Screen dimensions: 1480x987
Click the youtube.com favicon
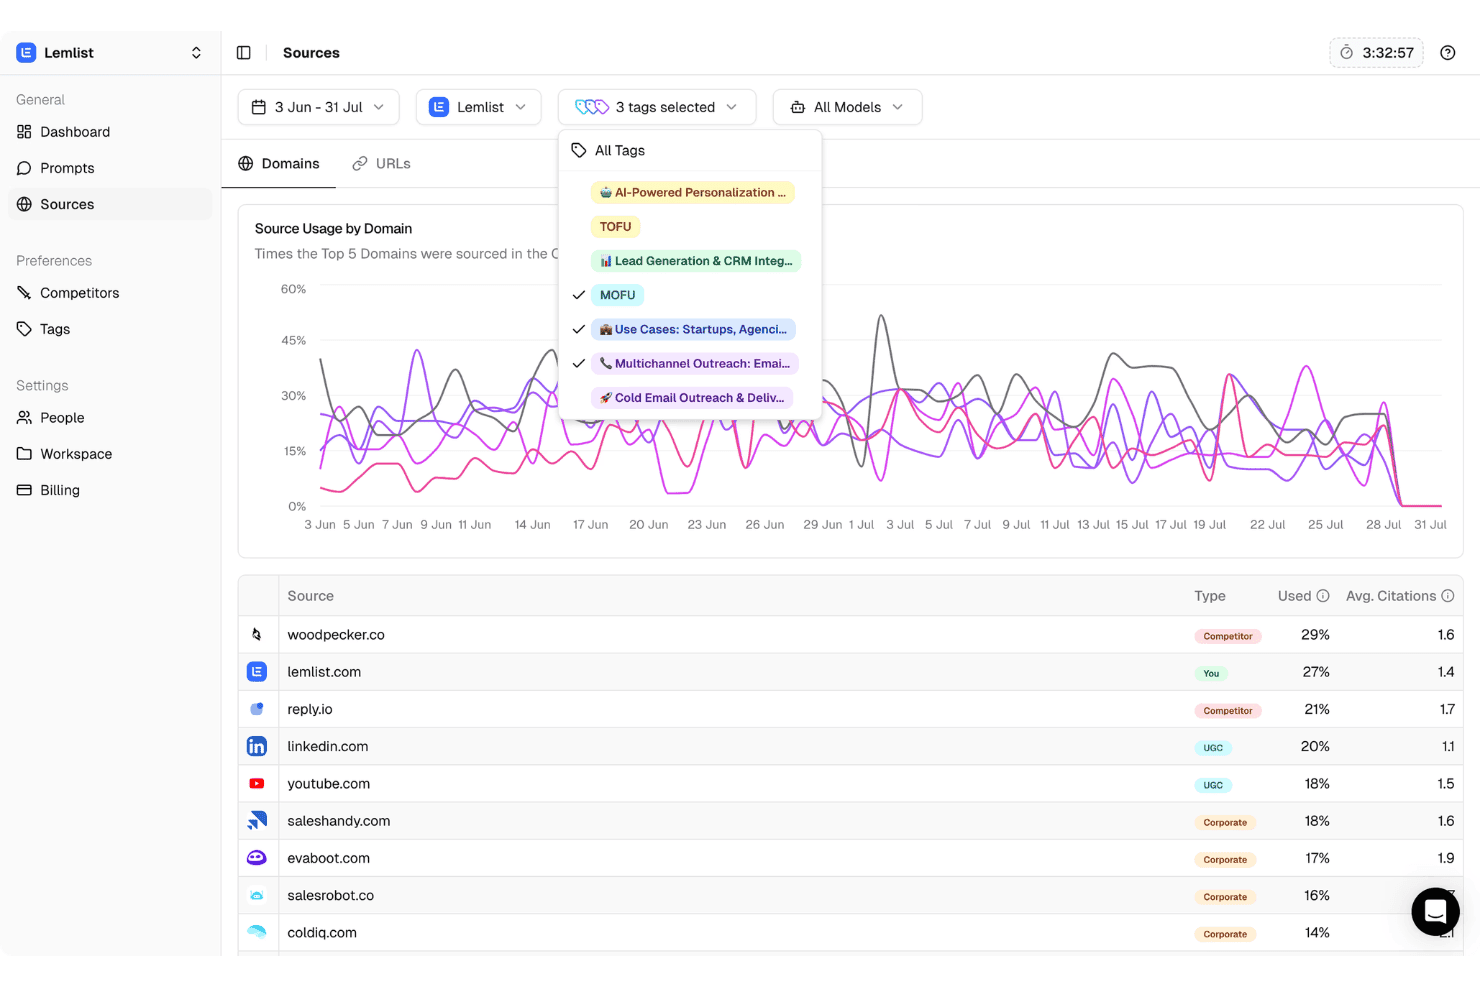257,784
